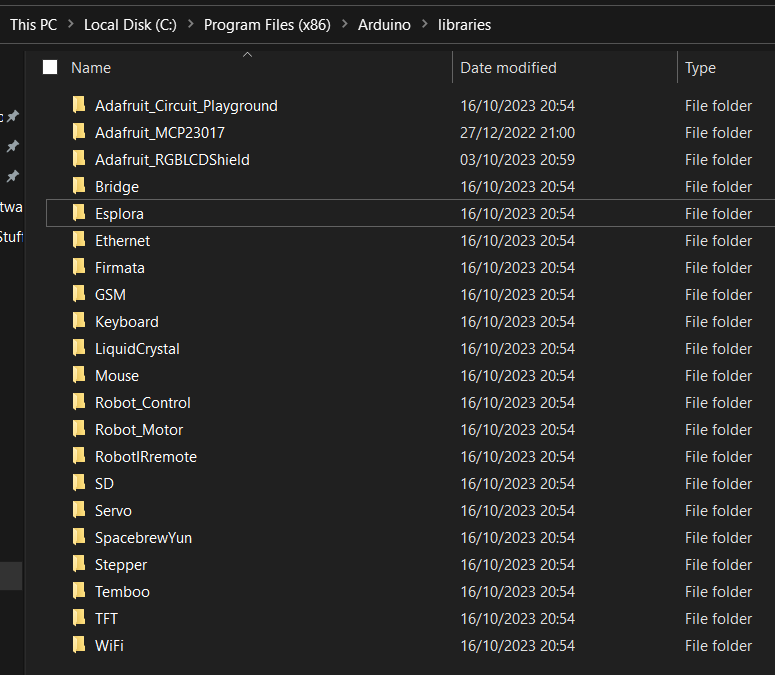775x675 pixels.
Task: Click the libraries breadcrumb segment
Action: [x=464, y=25]
